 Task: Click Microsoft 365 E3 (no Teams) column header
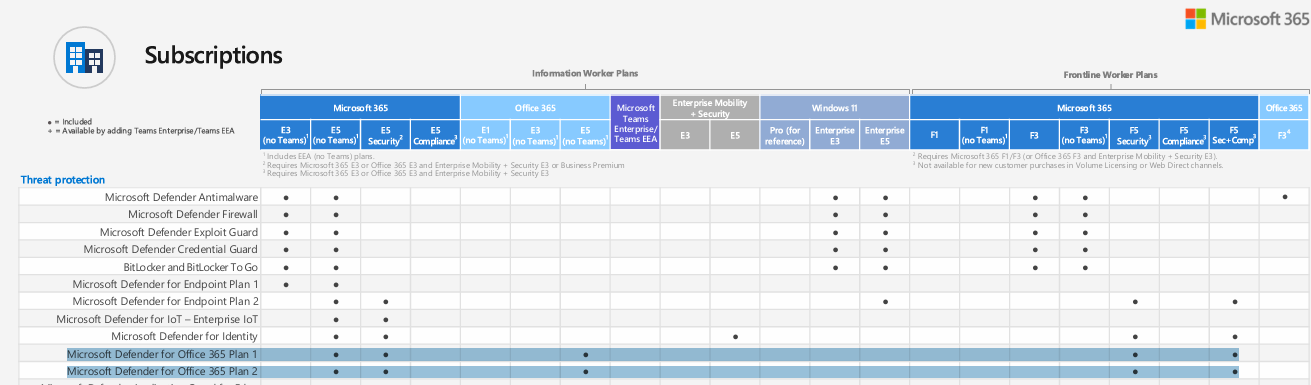point(285,135)
